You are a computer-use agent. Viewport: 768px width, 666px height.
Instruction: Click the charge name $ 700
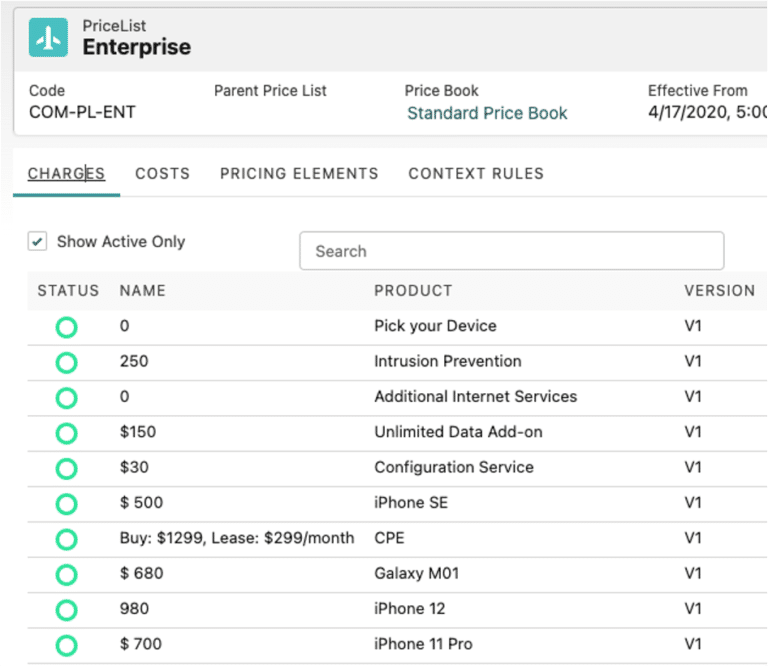click(x=141, y=643)
